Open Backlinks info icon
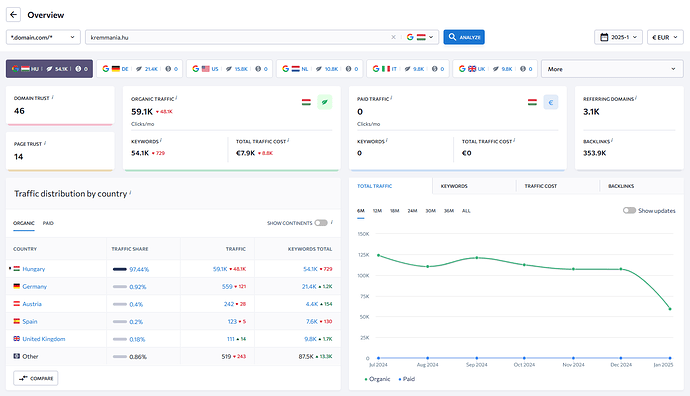This screenshot has width=690, height=396. pos(612,140)
